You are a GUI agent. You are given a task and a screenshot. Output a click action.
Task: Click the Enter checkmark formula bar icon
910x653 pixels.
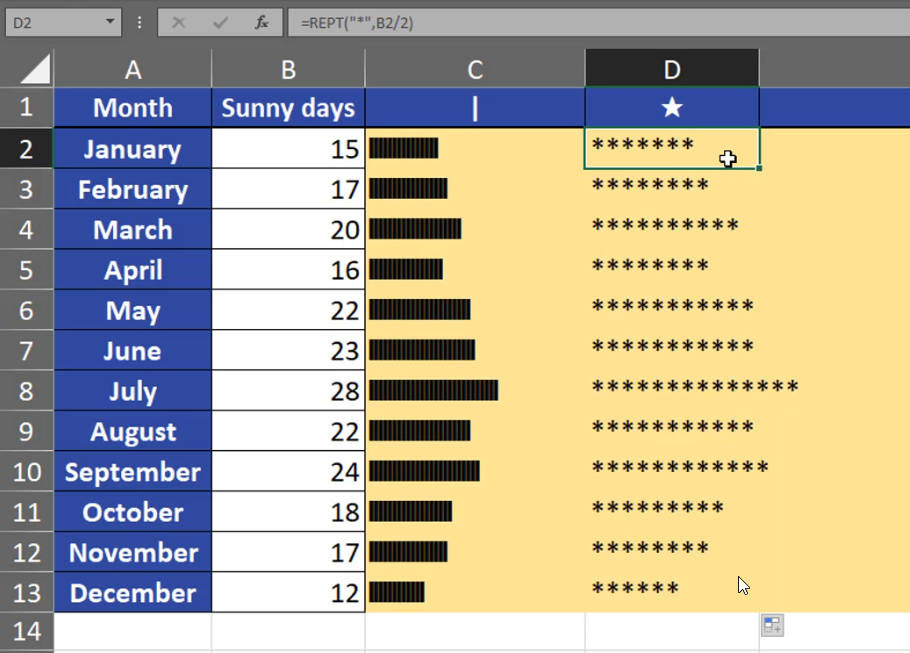220,22
